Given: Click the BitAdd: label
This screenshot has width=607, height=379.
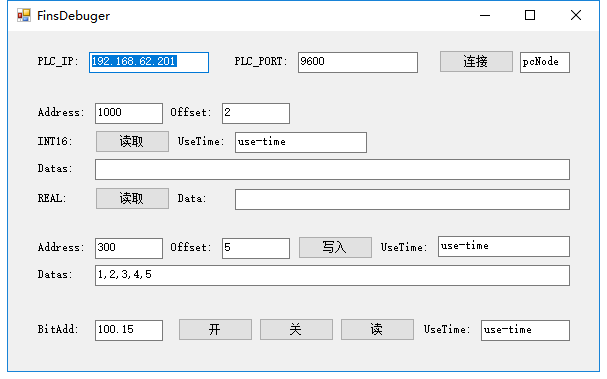Looking at the screenshot, I should pyautogui.click(x=58, y=329).
